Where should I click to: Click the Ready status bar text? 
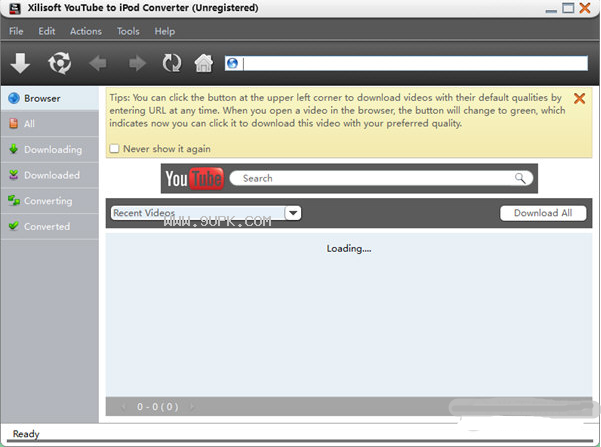pyautogui.click(x=26, y=434)
